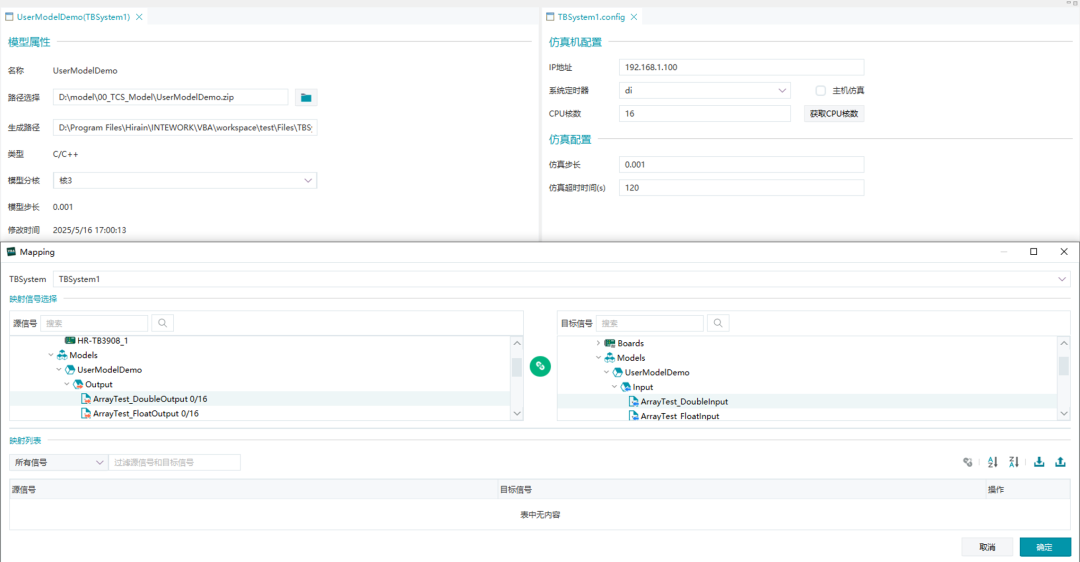1080x562 pixels.
Task: Click the 取消 cancel button
Action: point(987,547)
